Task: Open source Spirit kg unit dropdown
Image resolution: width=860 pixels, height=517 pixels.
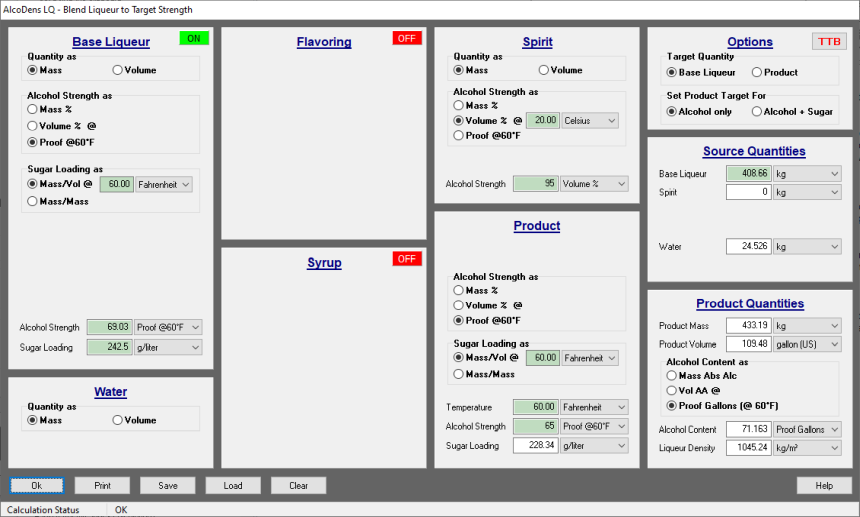Action: point(807,192)
